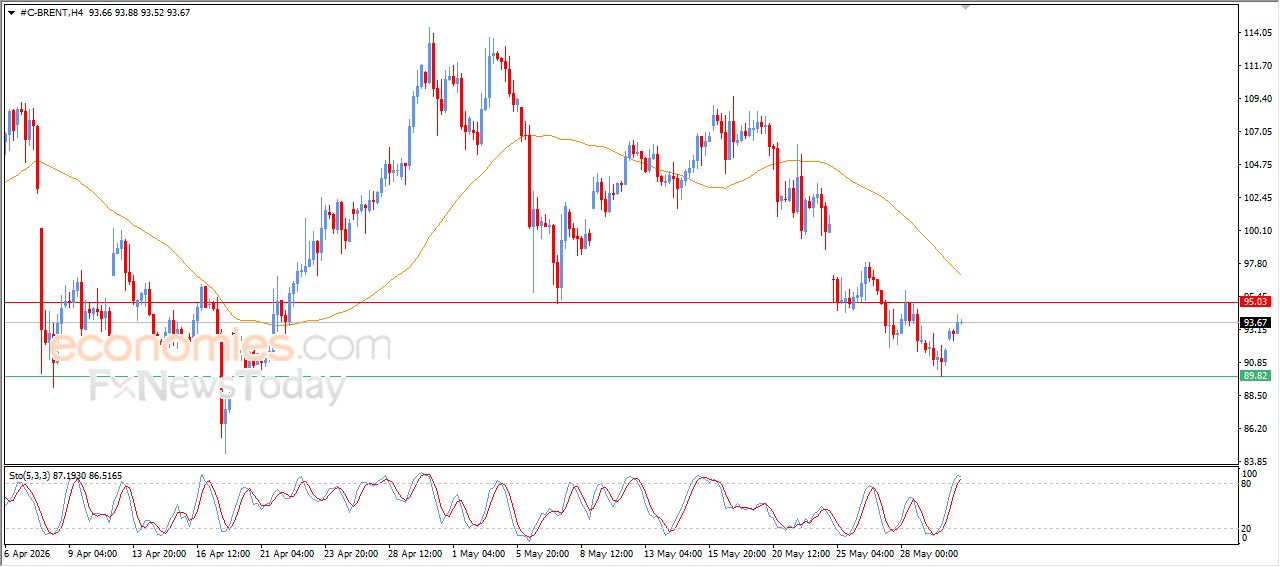This screenshot has height=567, width=1280.
Task: Click the 107.05 price axis value
Action: [x=1257, y=132]
